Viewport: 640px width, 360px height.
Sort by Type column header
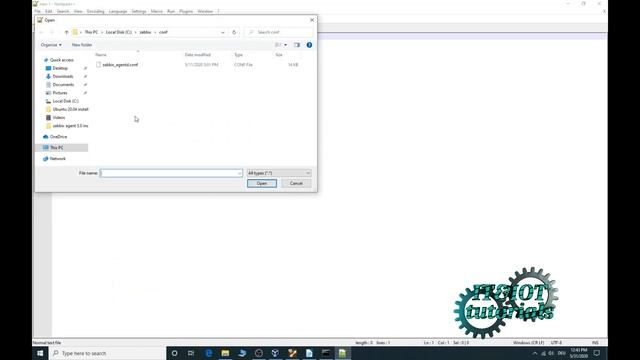coord(238,55)
